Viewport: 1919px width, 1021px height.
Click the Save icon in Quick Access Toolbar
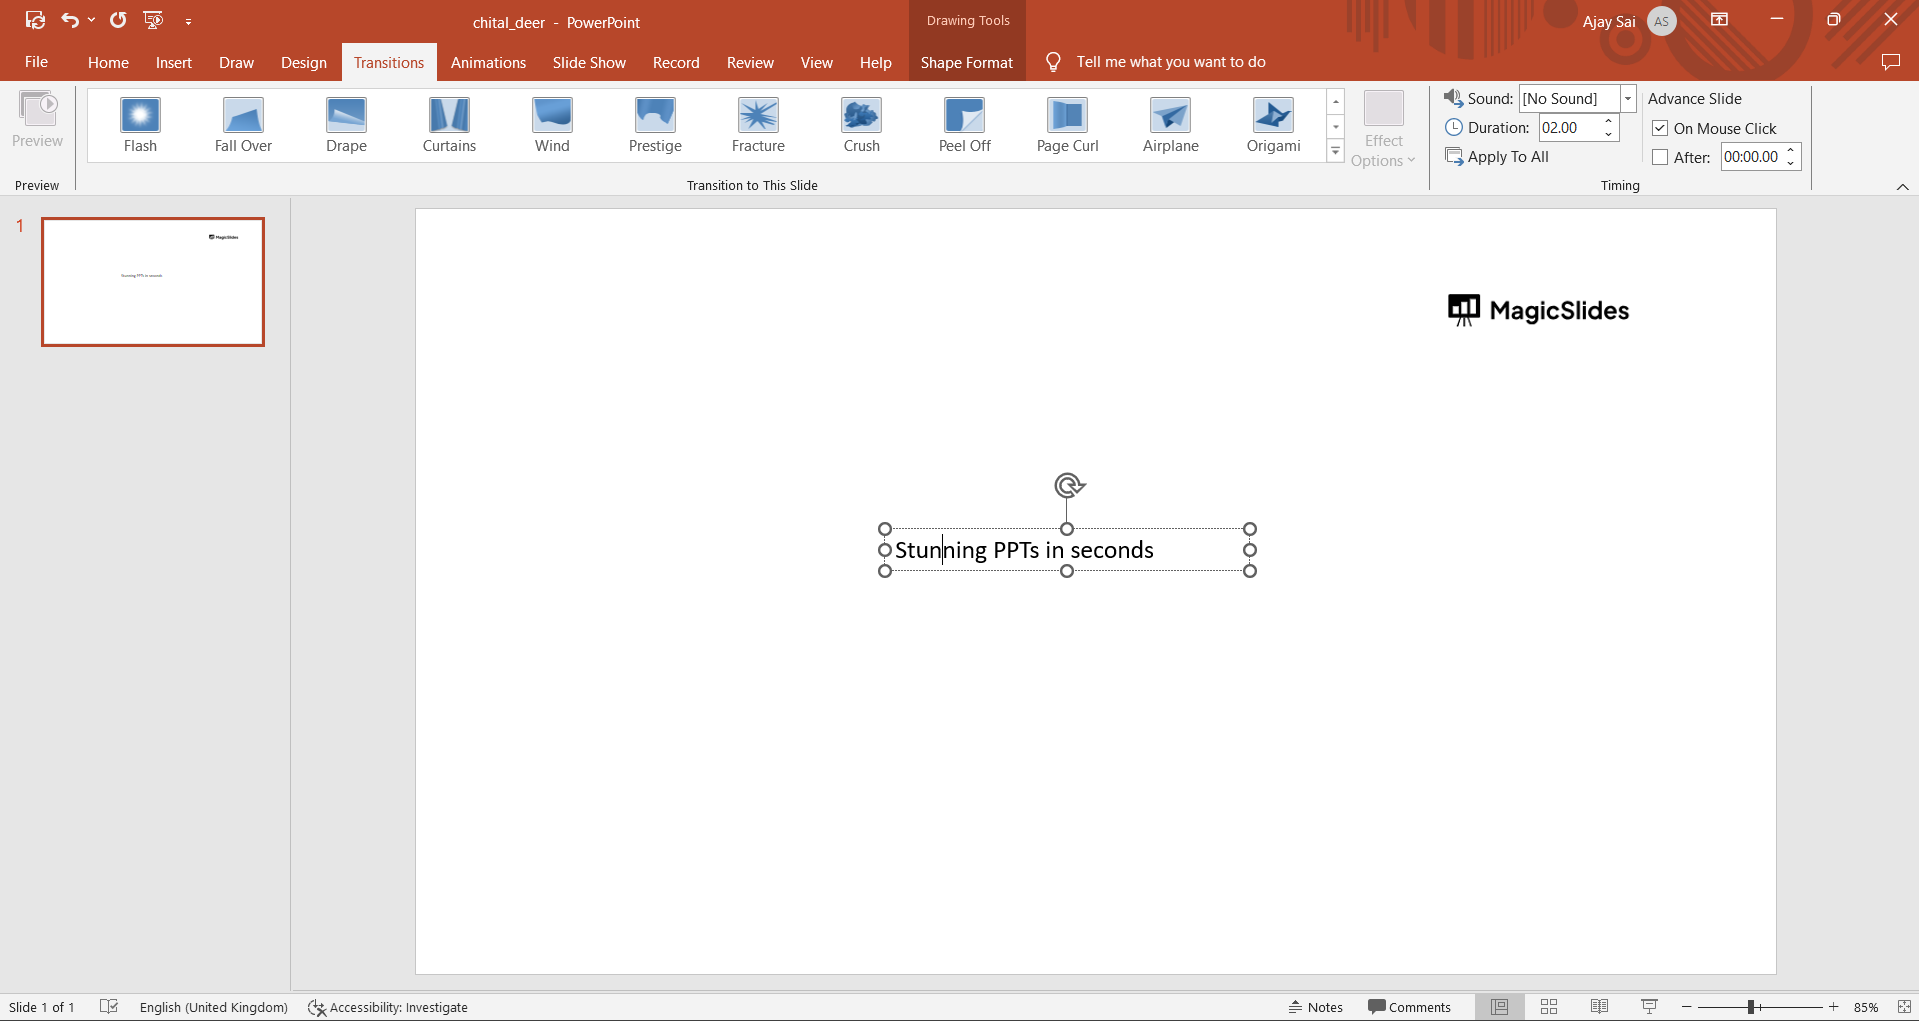[x=35, y=20]
